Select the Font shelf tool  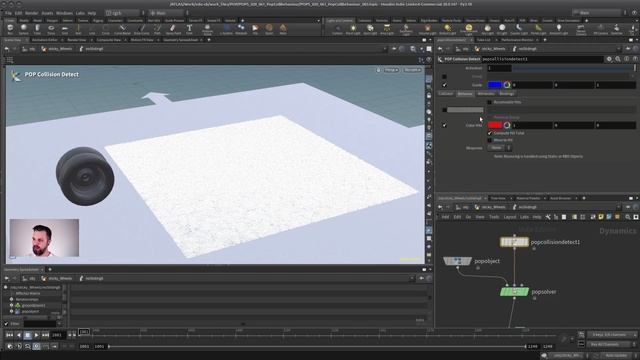pos(189,29)
